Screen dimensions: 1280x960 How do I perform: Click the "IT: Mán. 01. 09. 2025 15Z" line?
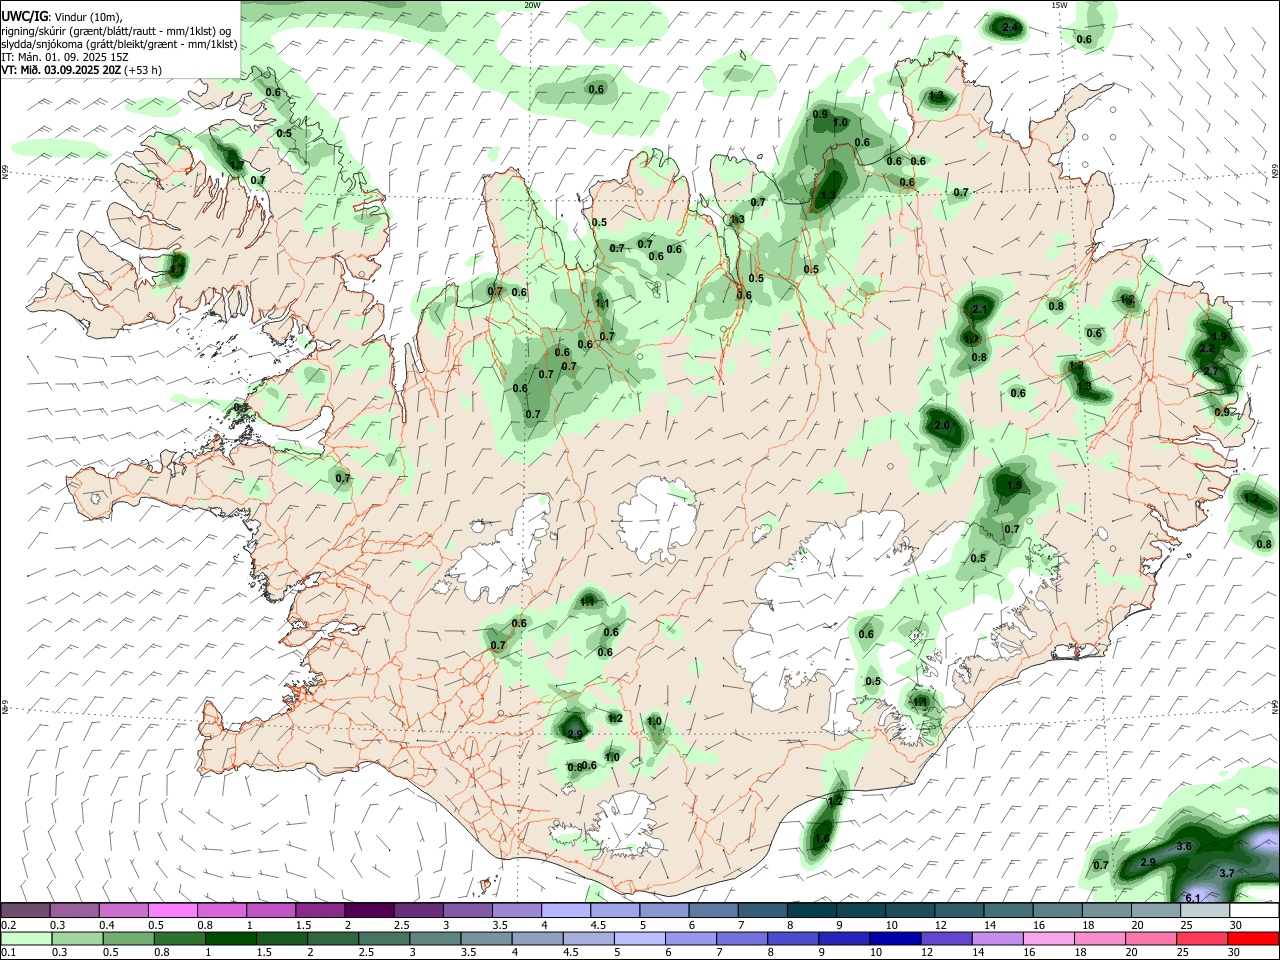pyautogui.click(x=65, y=57)
